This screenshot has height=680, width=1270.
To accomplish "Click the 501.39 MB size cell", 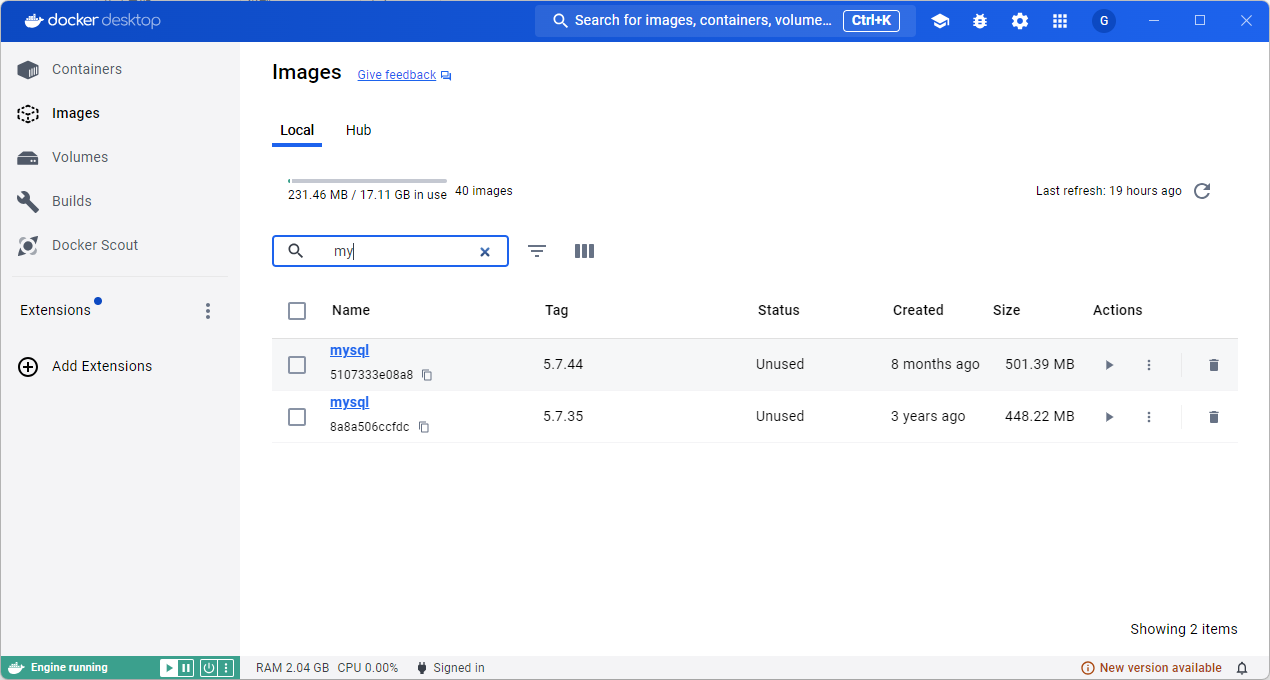I will pos(1040,364).
